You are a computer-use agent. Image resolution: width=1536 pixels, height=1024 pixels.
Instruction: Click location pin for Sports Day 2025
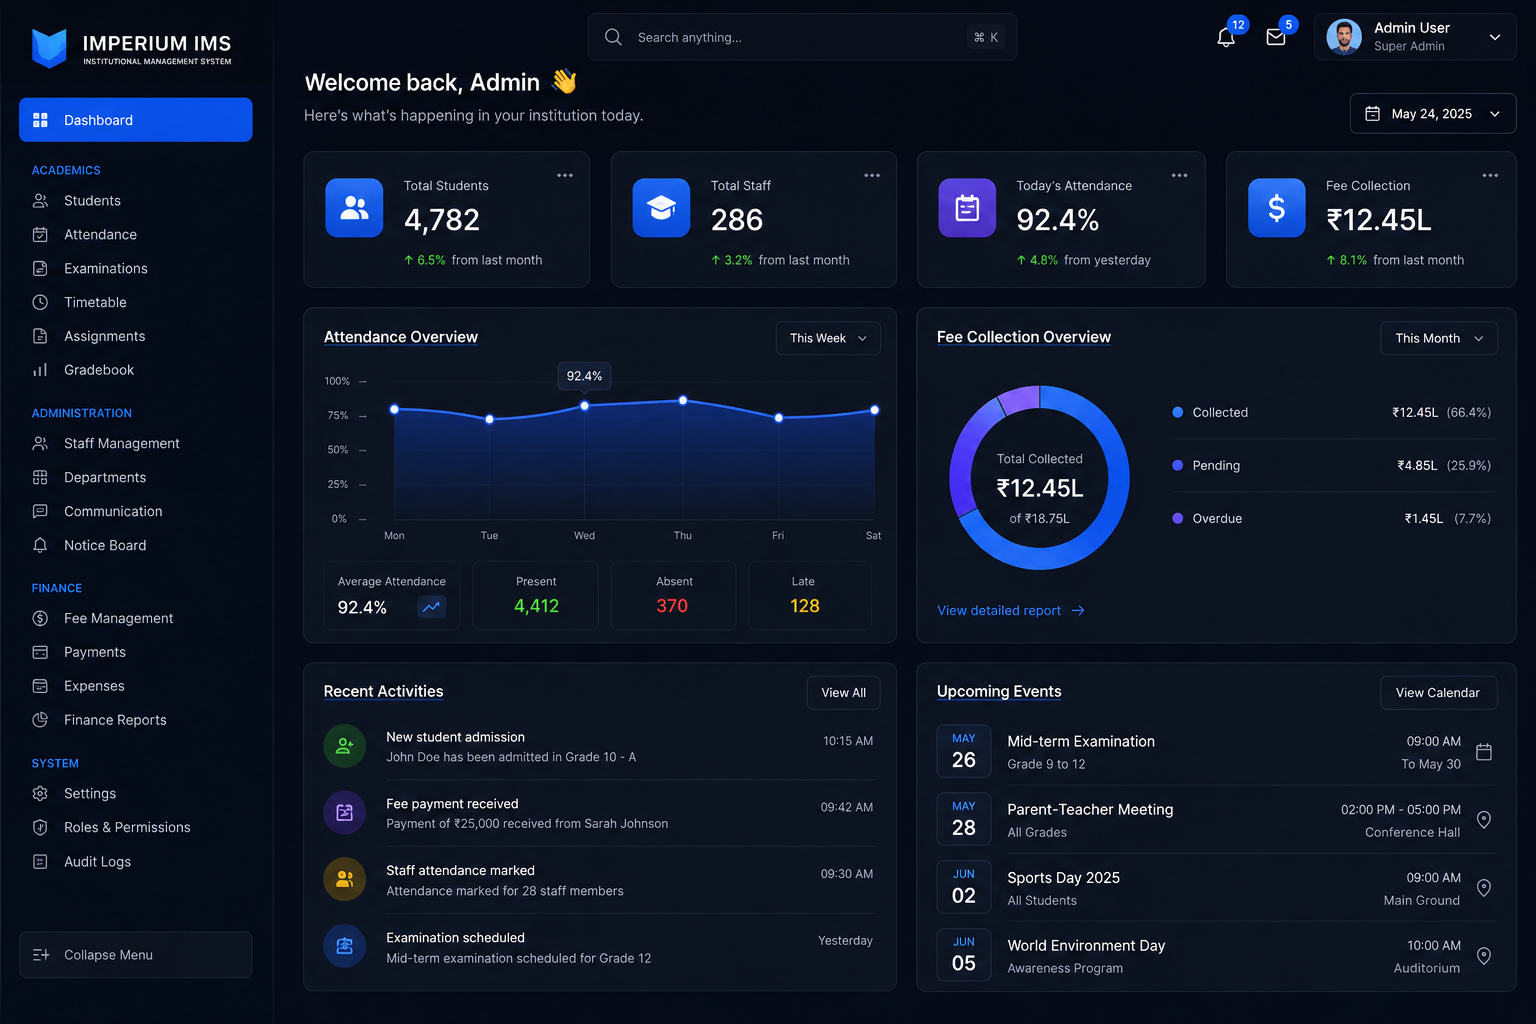1484,888
